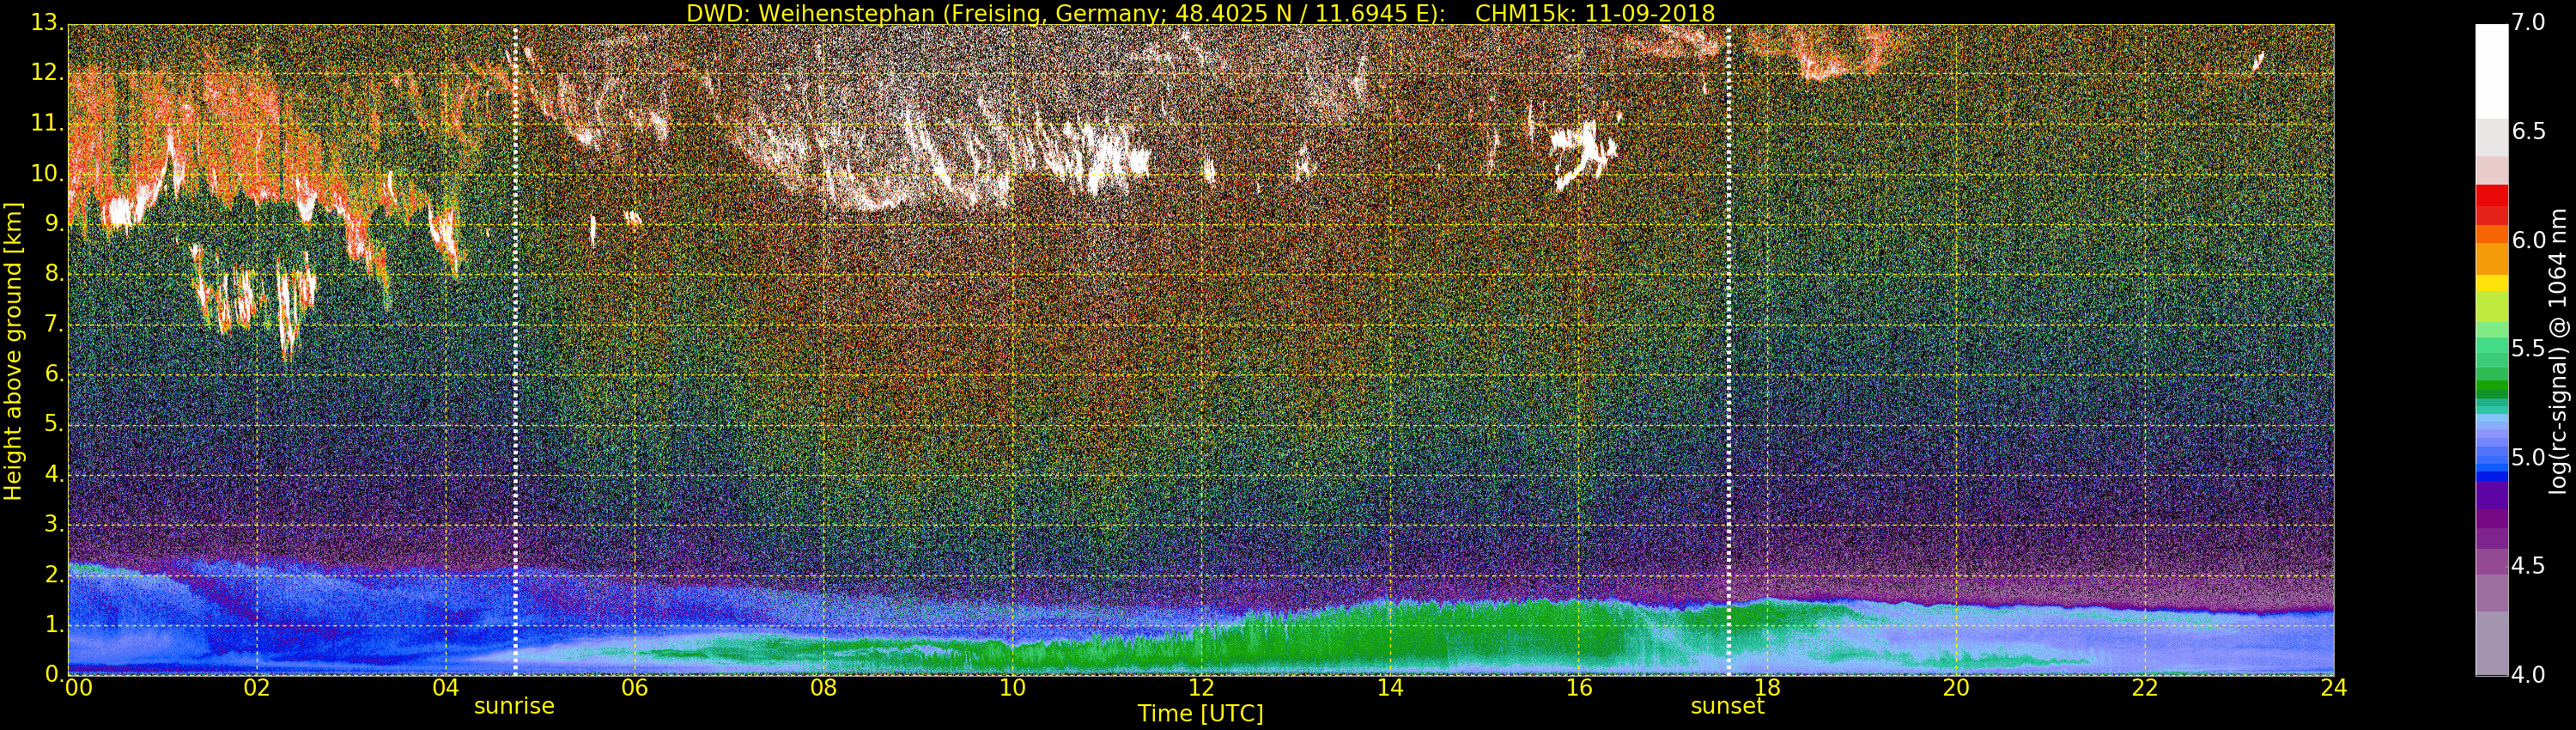Select the 06 tick on the time axis
Viewport: 2576px width, 730px height.
[x=634, y=688]
